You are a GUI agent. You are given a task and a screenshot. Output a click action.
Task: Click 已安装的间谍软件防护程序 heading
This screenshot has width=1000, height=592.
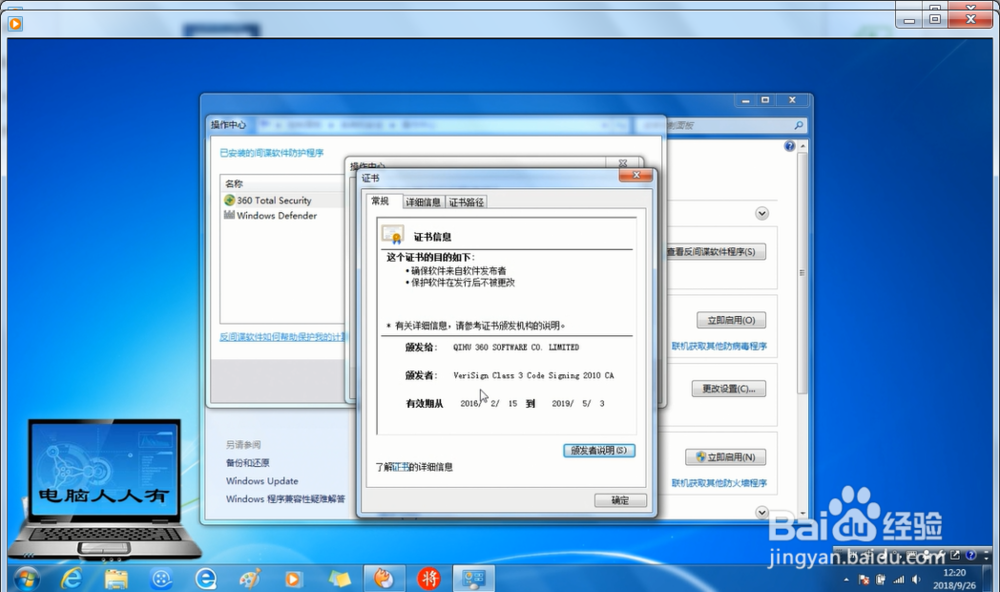(x=272, y=152)
